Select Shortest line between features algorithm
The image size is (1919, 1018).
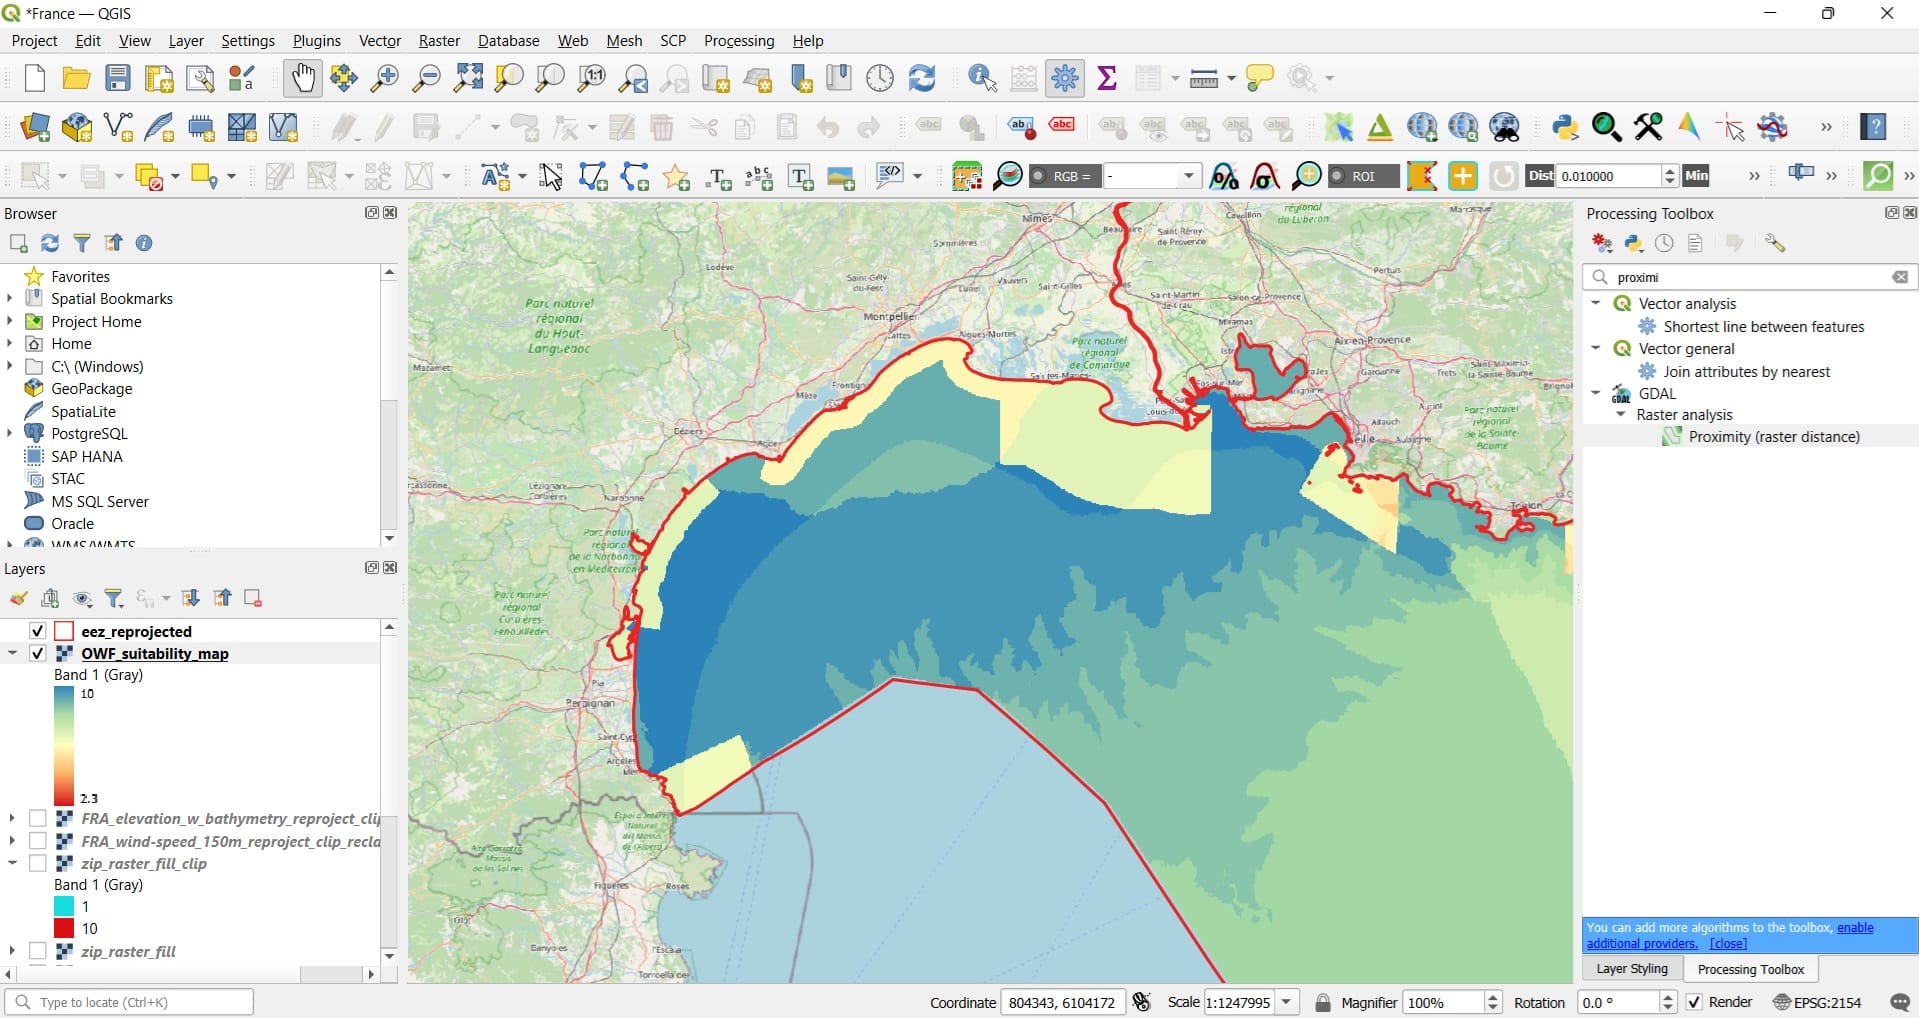coord(1764,326)
